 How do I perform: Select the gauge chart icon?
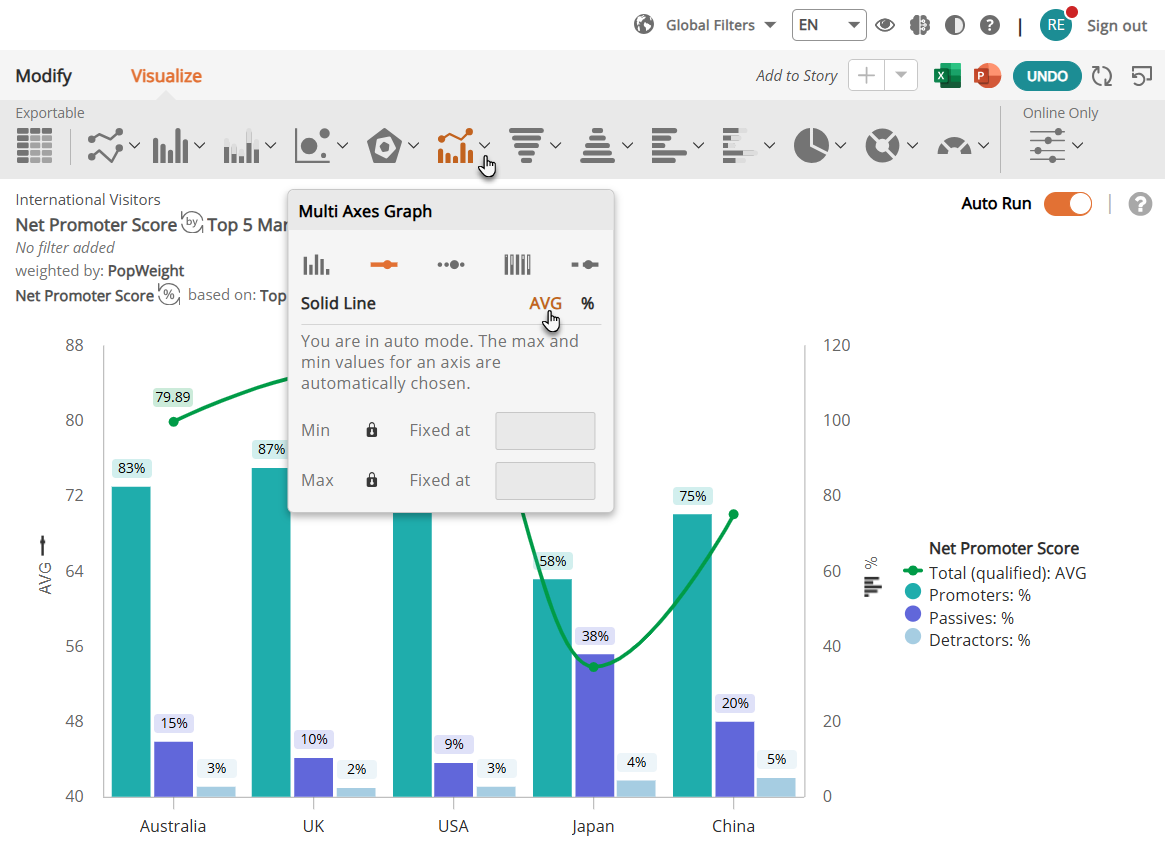954,145
